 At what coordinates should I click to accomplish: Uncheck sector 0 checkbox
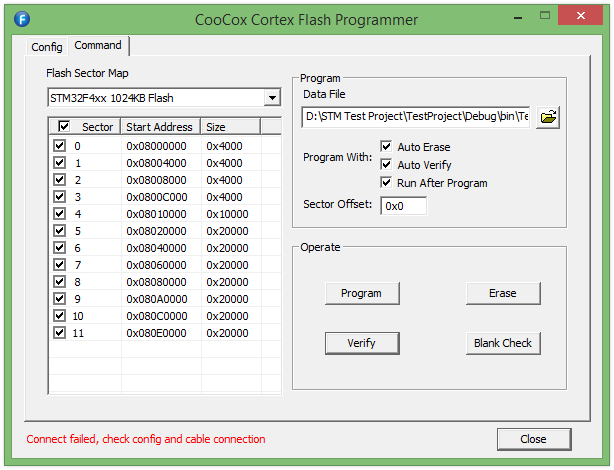coord(60,146)
